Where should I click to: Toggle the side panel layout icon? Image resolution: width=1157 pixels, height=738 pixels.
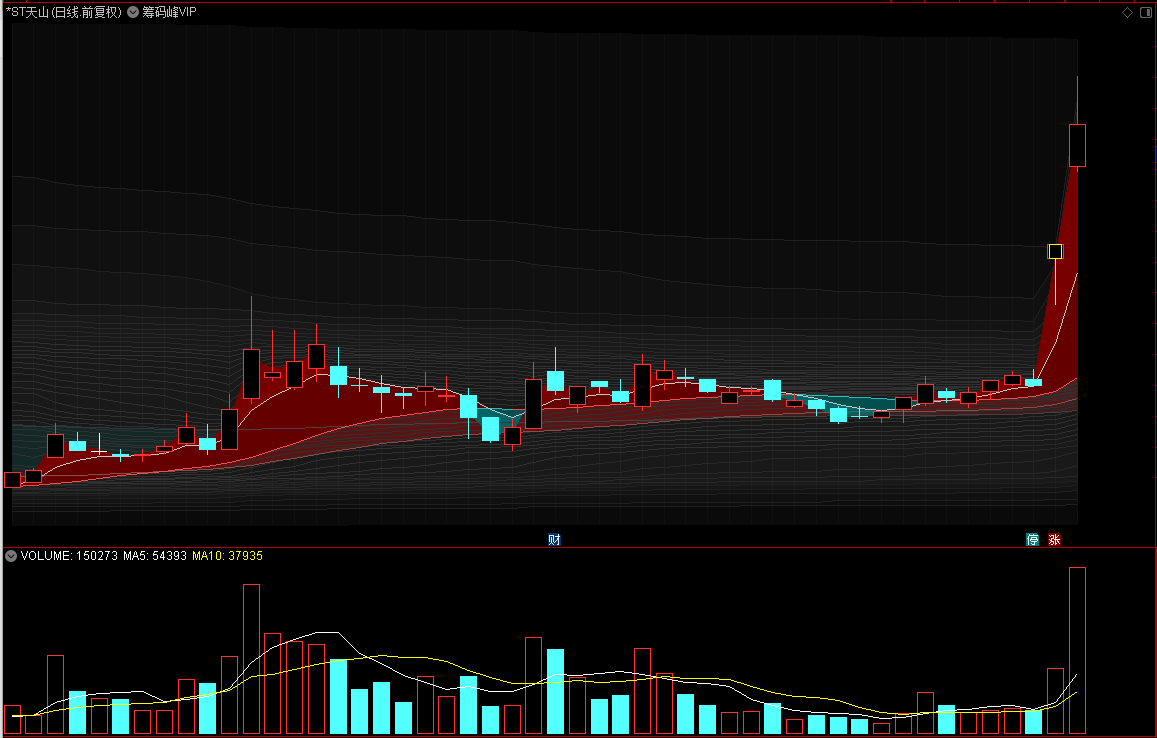(x=1147, y=13)
